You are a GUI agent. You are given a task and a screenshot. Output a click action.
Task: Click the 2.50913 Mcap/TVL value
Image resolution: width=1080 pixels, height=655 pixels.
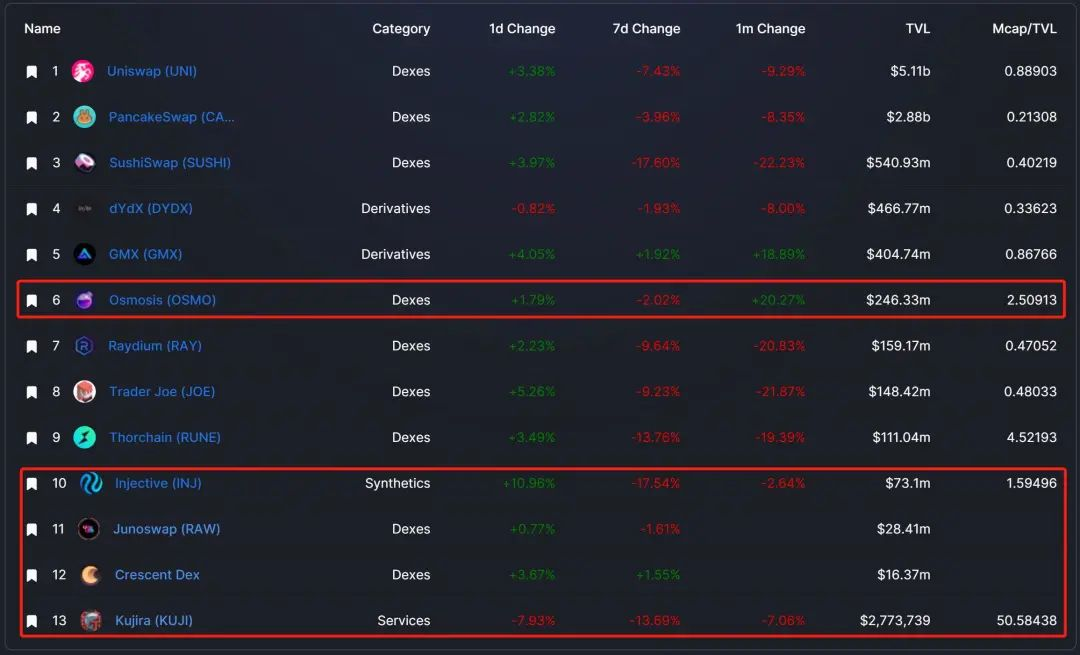click(1031, 300)
